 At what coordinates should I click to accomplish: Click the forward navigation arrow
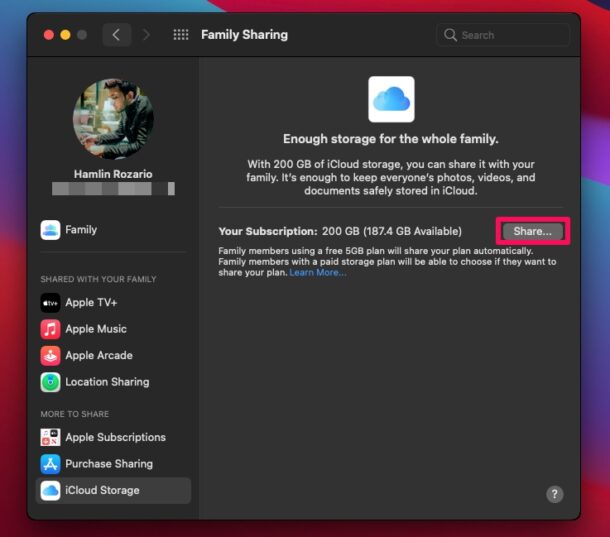tap(146, 35)
